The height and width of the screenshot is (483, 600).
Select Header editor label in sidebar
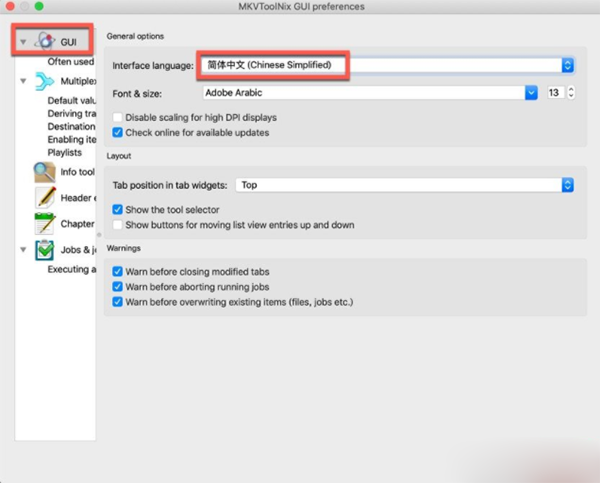point(78,197)
